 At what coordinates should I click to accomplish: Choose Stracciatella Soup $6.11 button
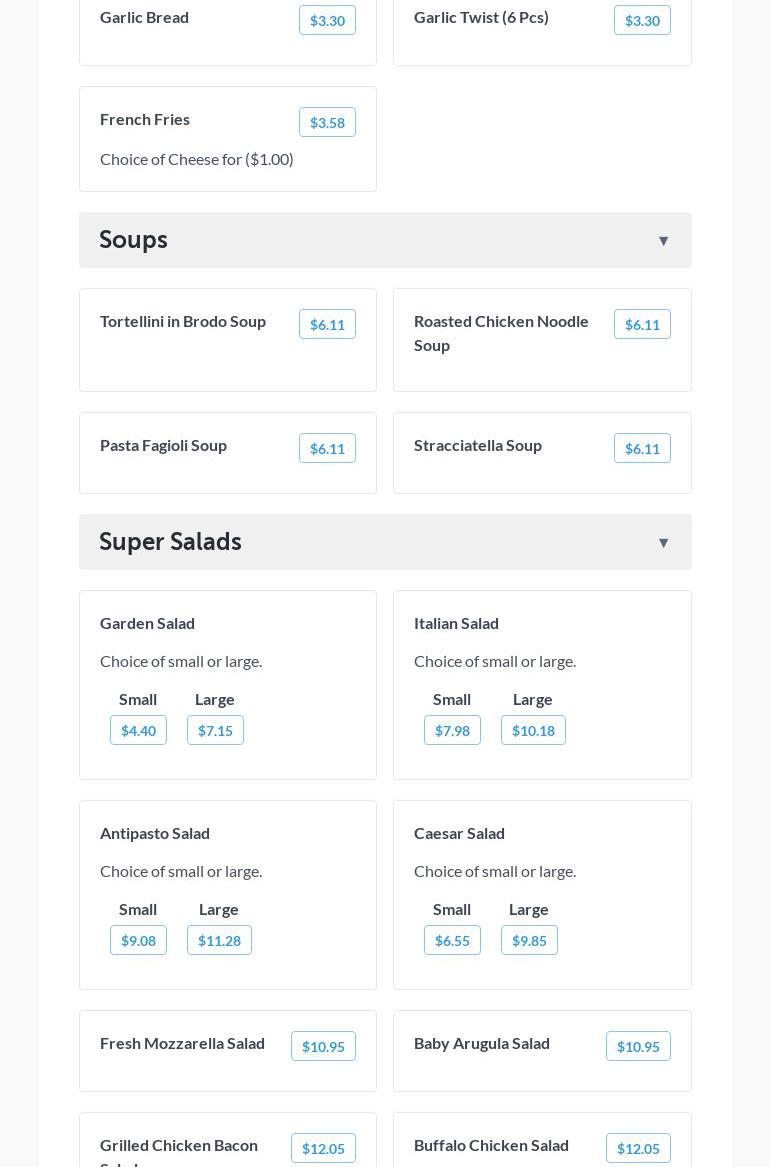642,448
